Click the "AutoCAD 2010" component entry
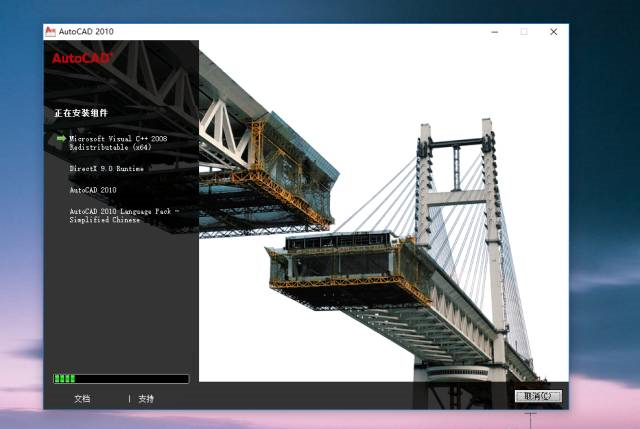The width and height of the screenshot is (640, 429). click(x=93, y=190)
